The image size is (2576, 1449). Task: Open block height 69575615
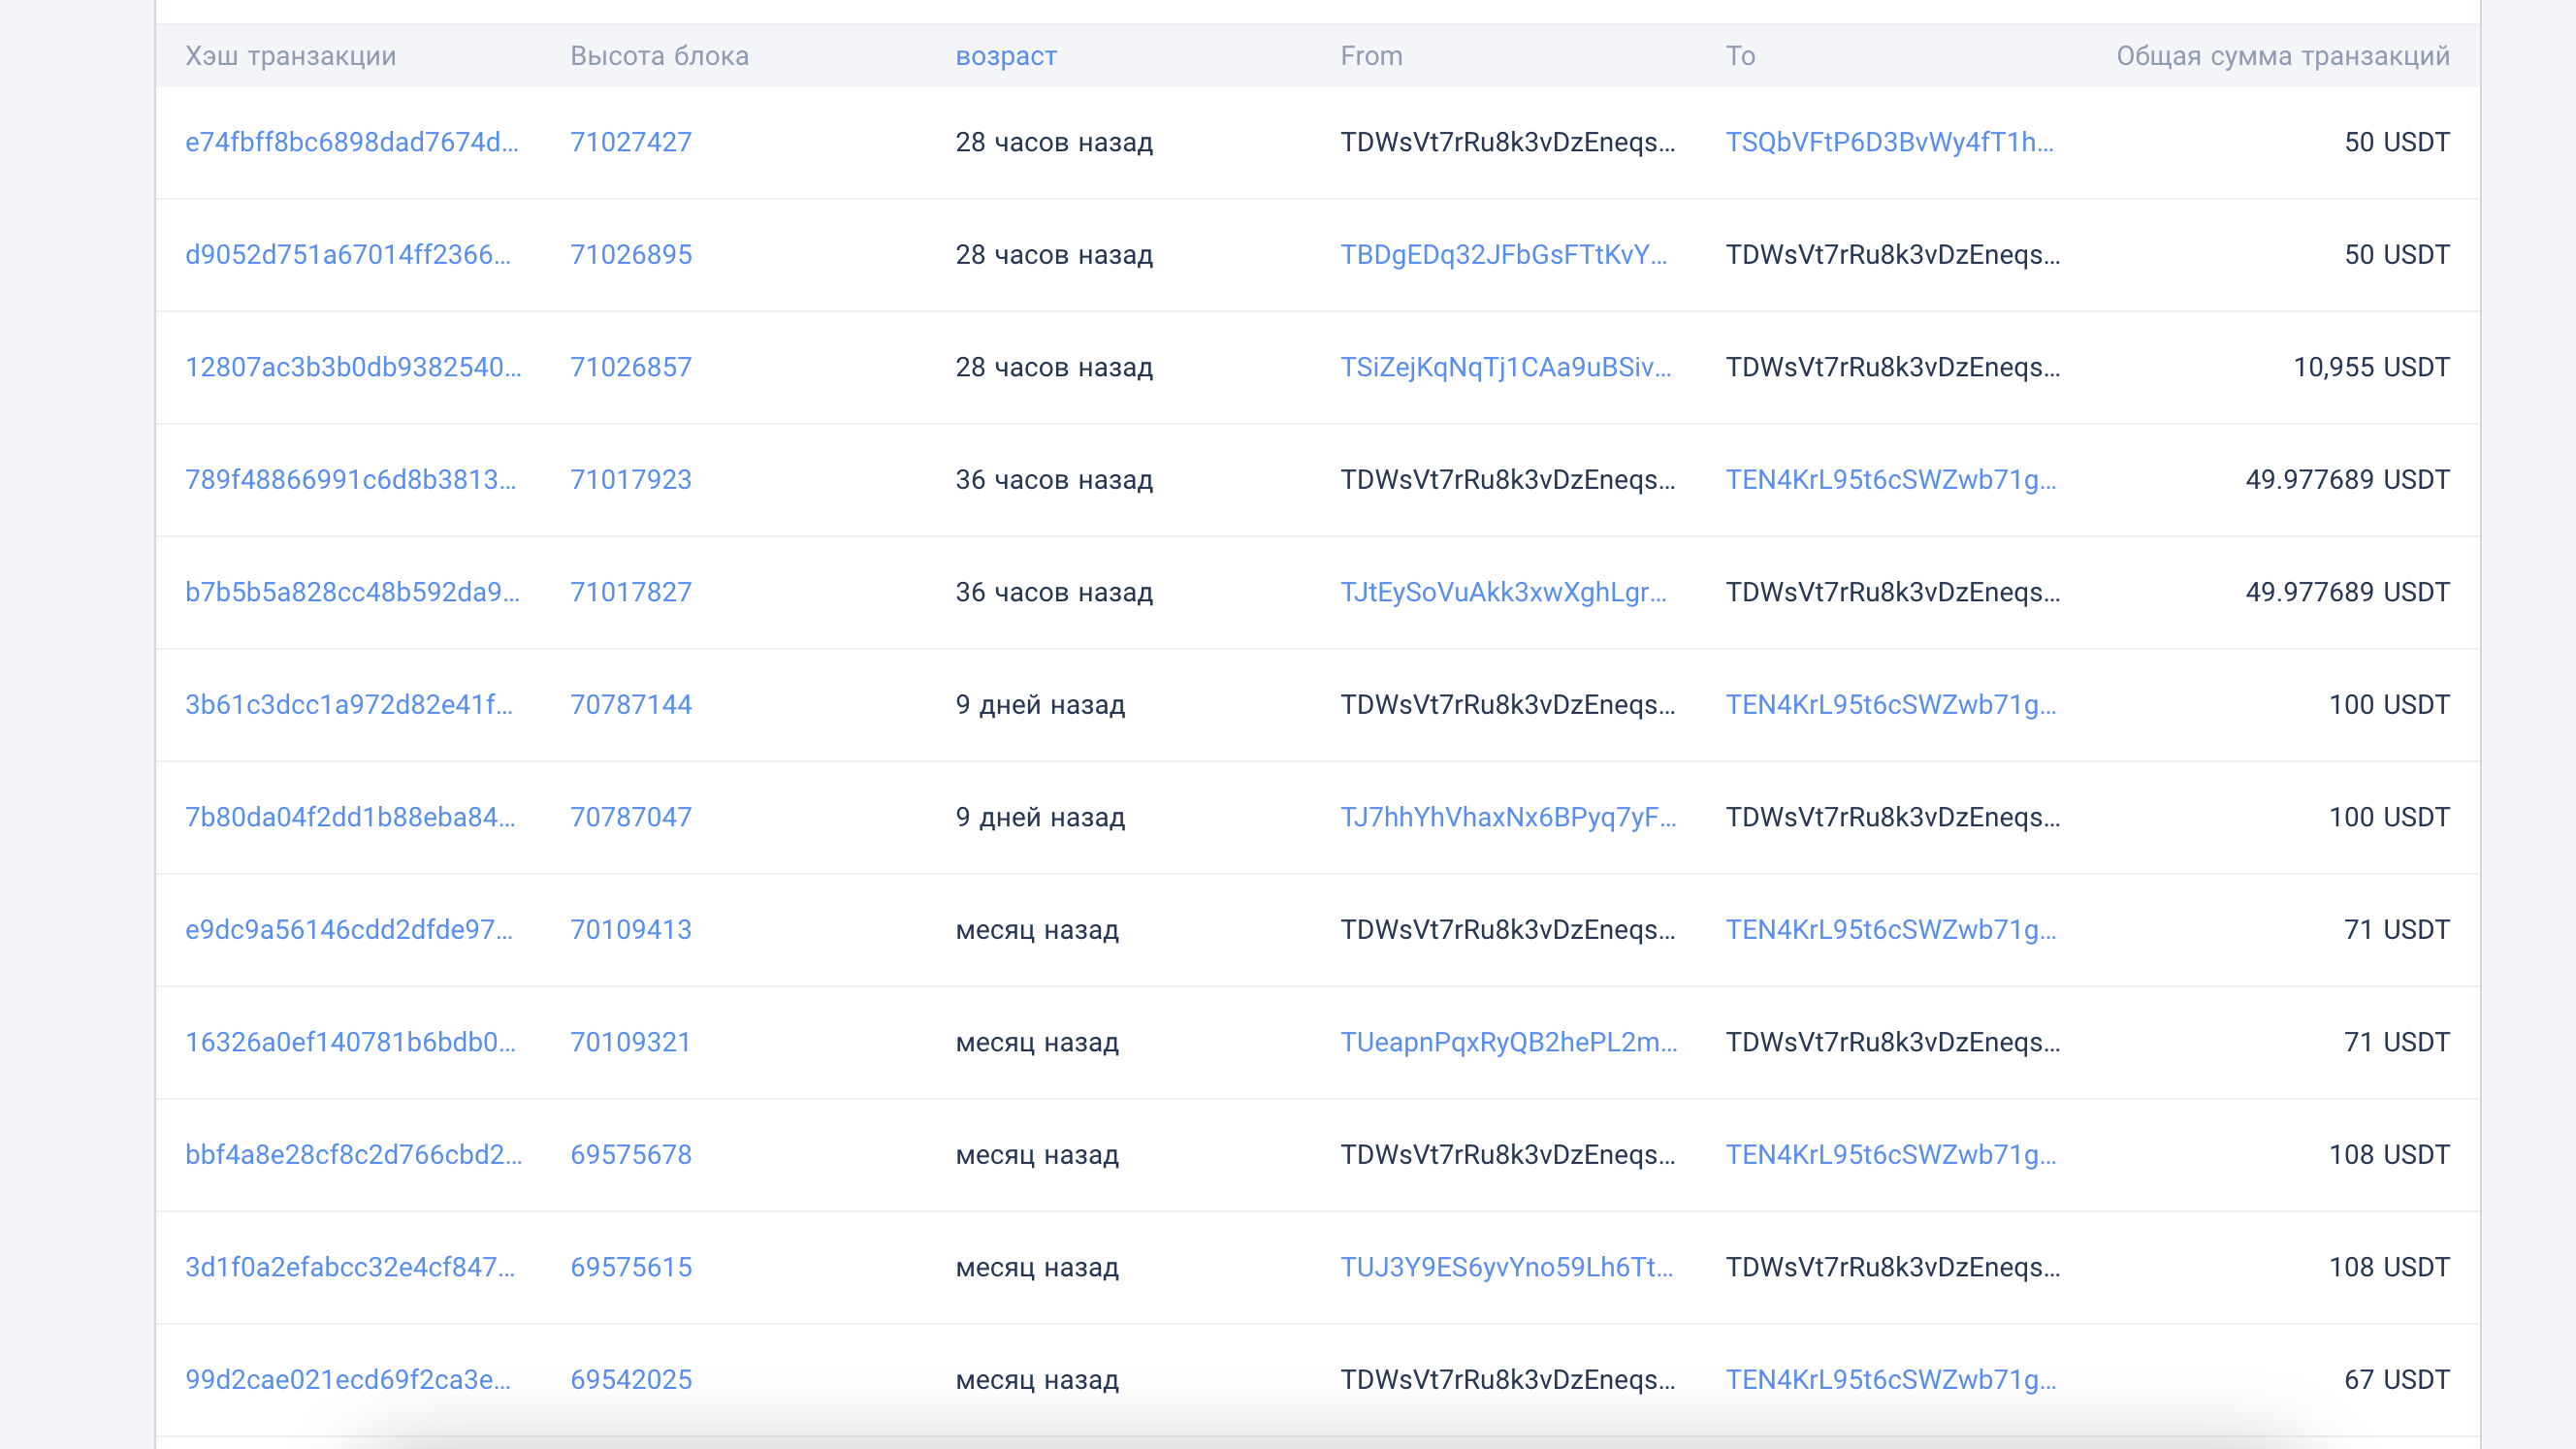(631, 1267)
